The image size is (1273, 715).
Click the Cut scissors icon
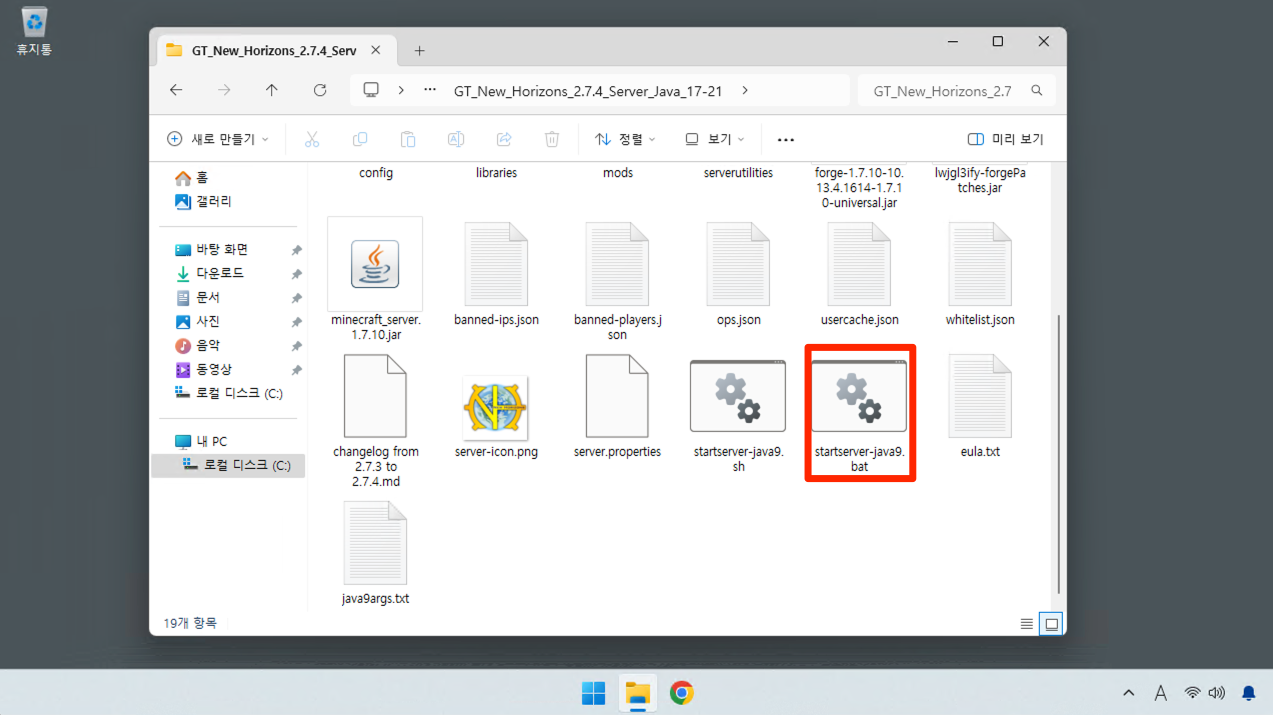tap(312, 139)
